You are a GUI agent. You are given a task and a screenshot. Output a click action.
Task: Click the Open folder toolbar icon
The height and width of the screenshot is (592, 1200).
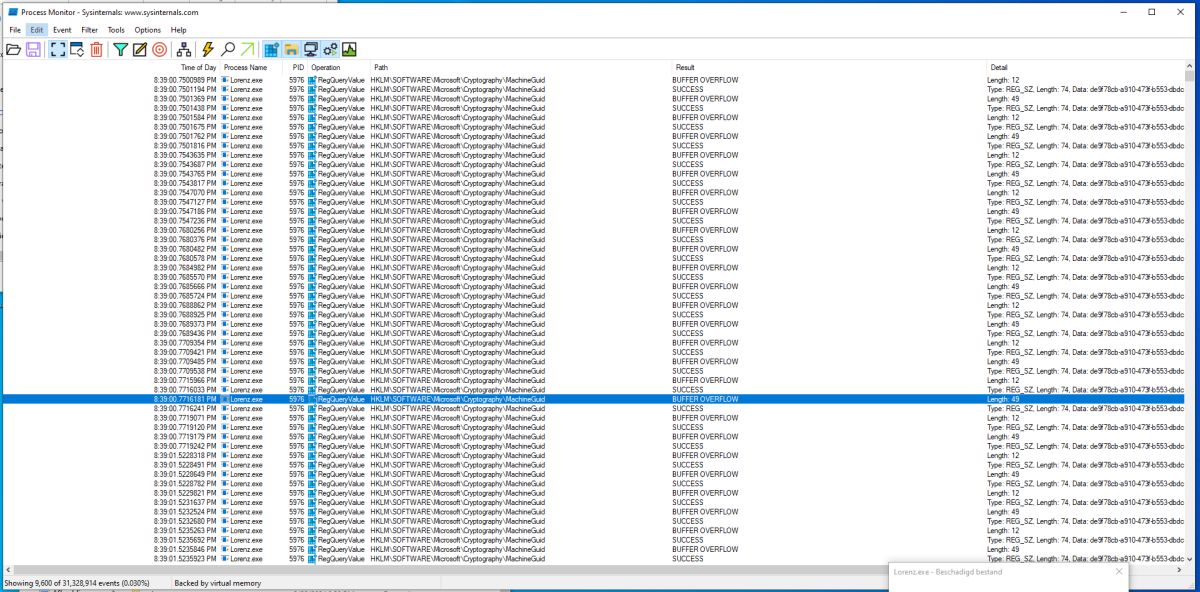coord(14,49)
